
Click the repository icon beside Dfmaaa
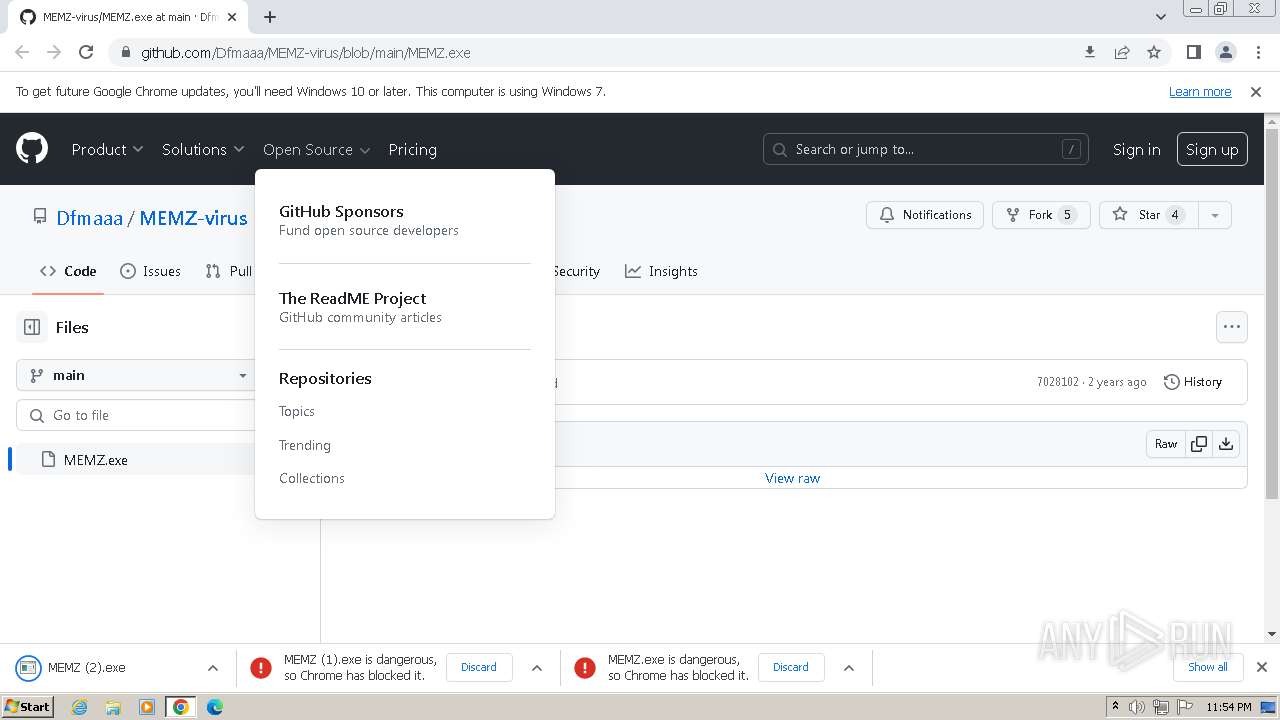(x=40, y=216)
